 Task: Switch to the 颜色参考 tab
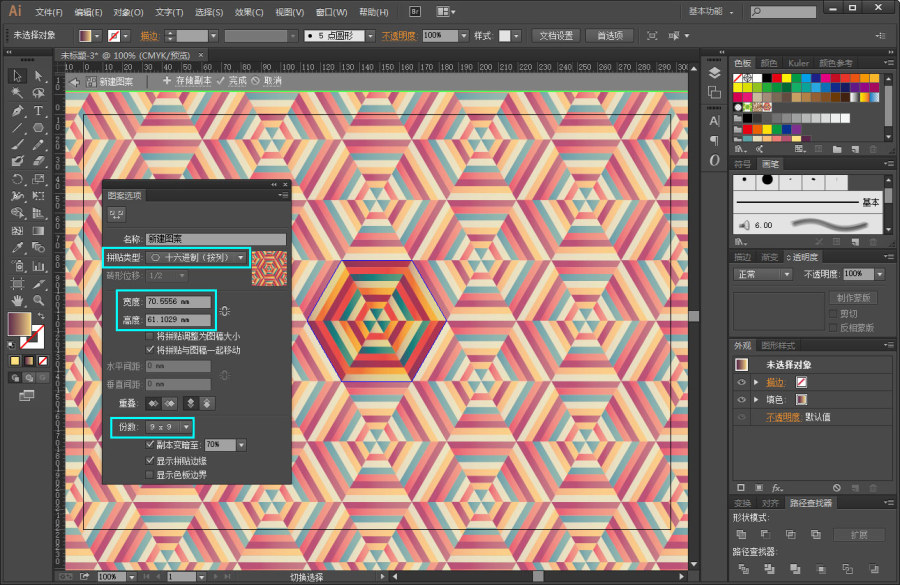(x=835, y=63)
